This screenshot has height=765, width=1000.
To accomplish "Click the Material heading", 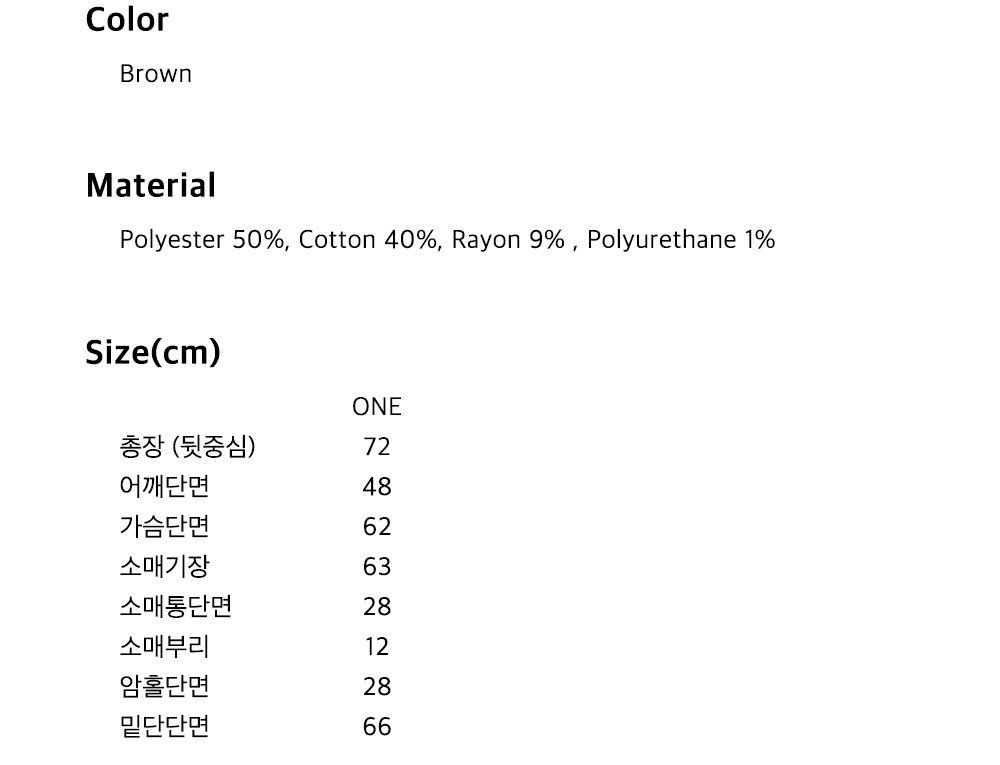I will pos(150,186).
